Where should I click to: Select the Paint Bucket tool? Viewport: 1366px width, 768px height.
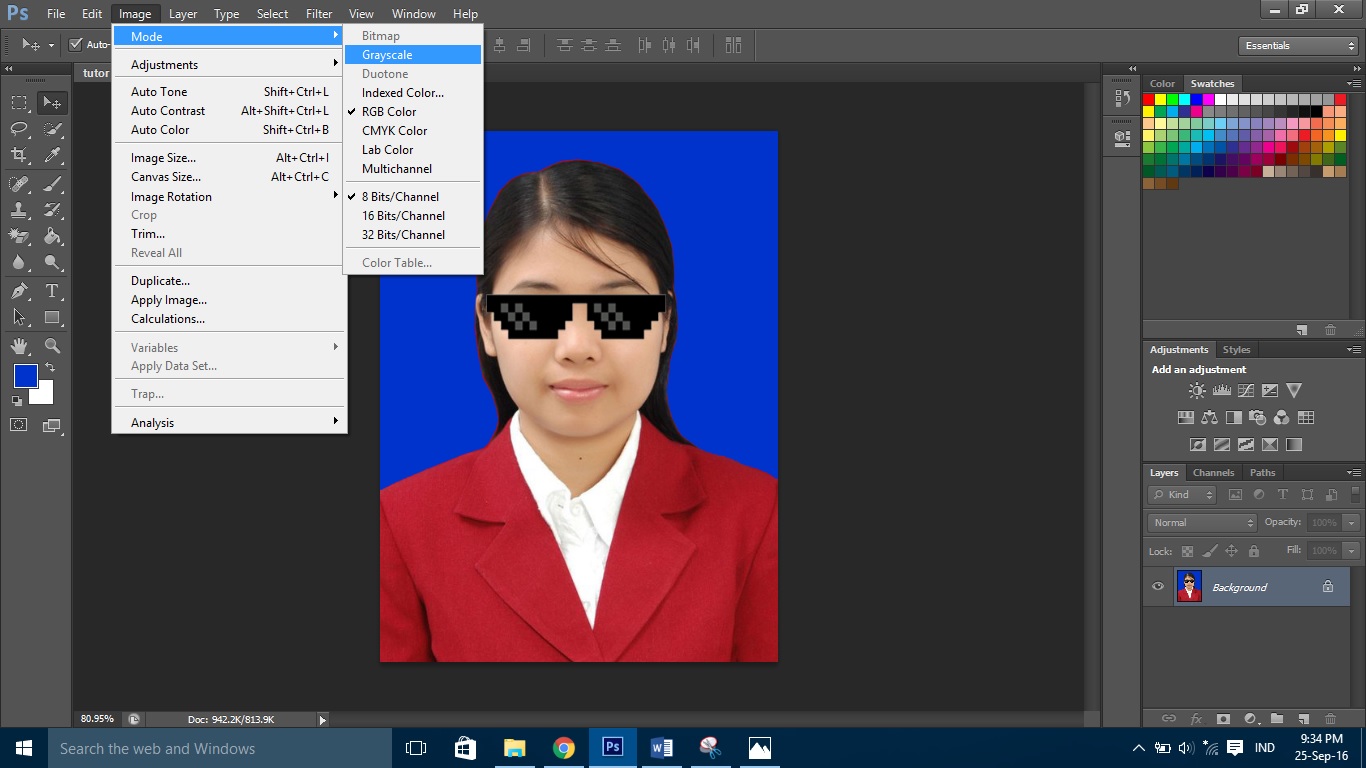52,236
